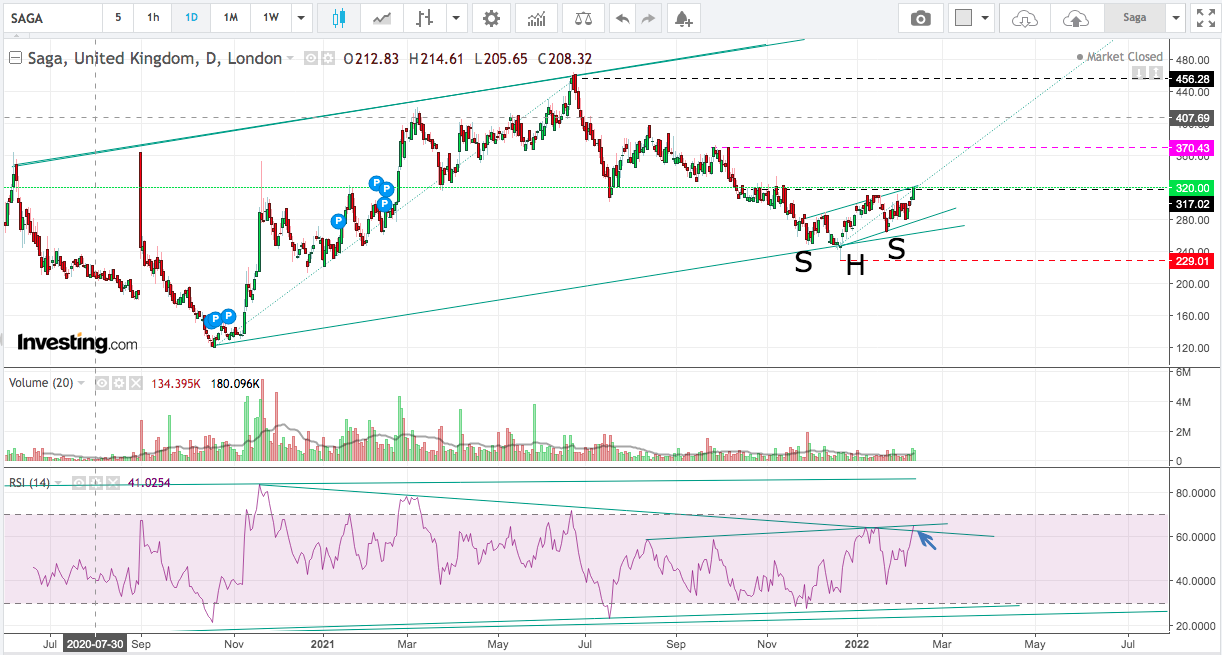
Task: Open the RSI (14) indicator dropdown
Action: pos(58,484)
